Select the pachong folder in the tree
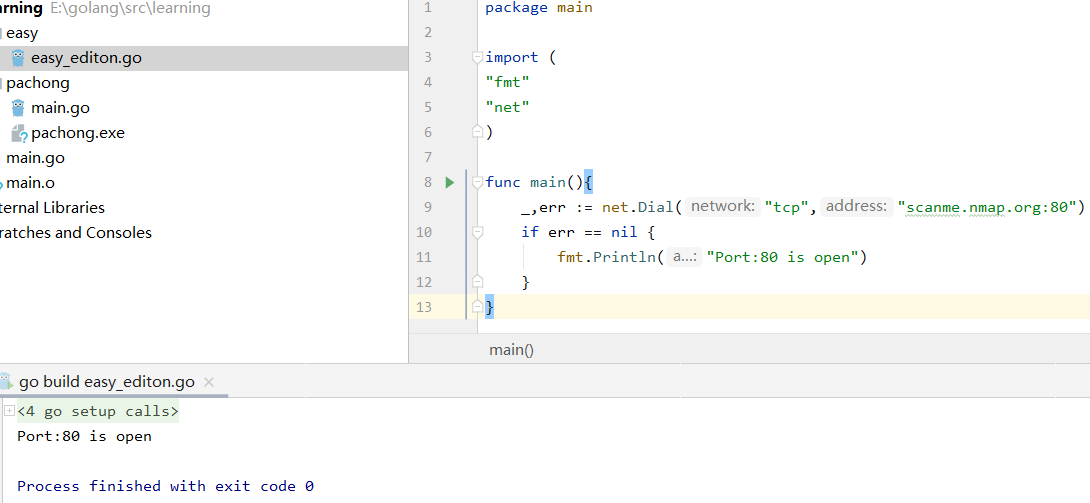 click(38, 83)
